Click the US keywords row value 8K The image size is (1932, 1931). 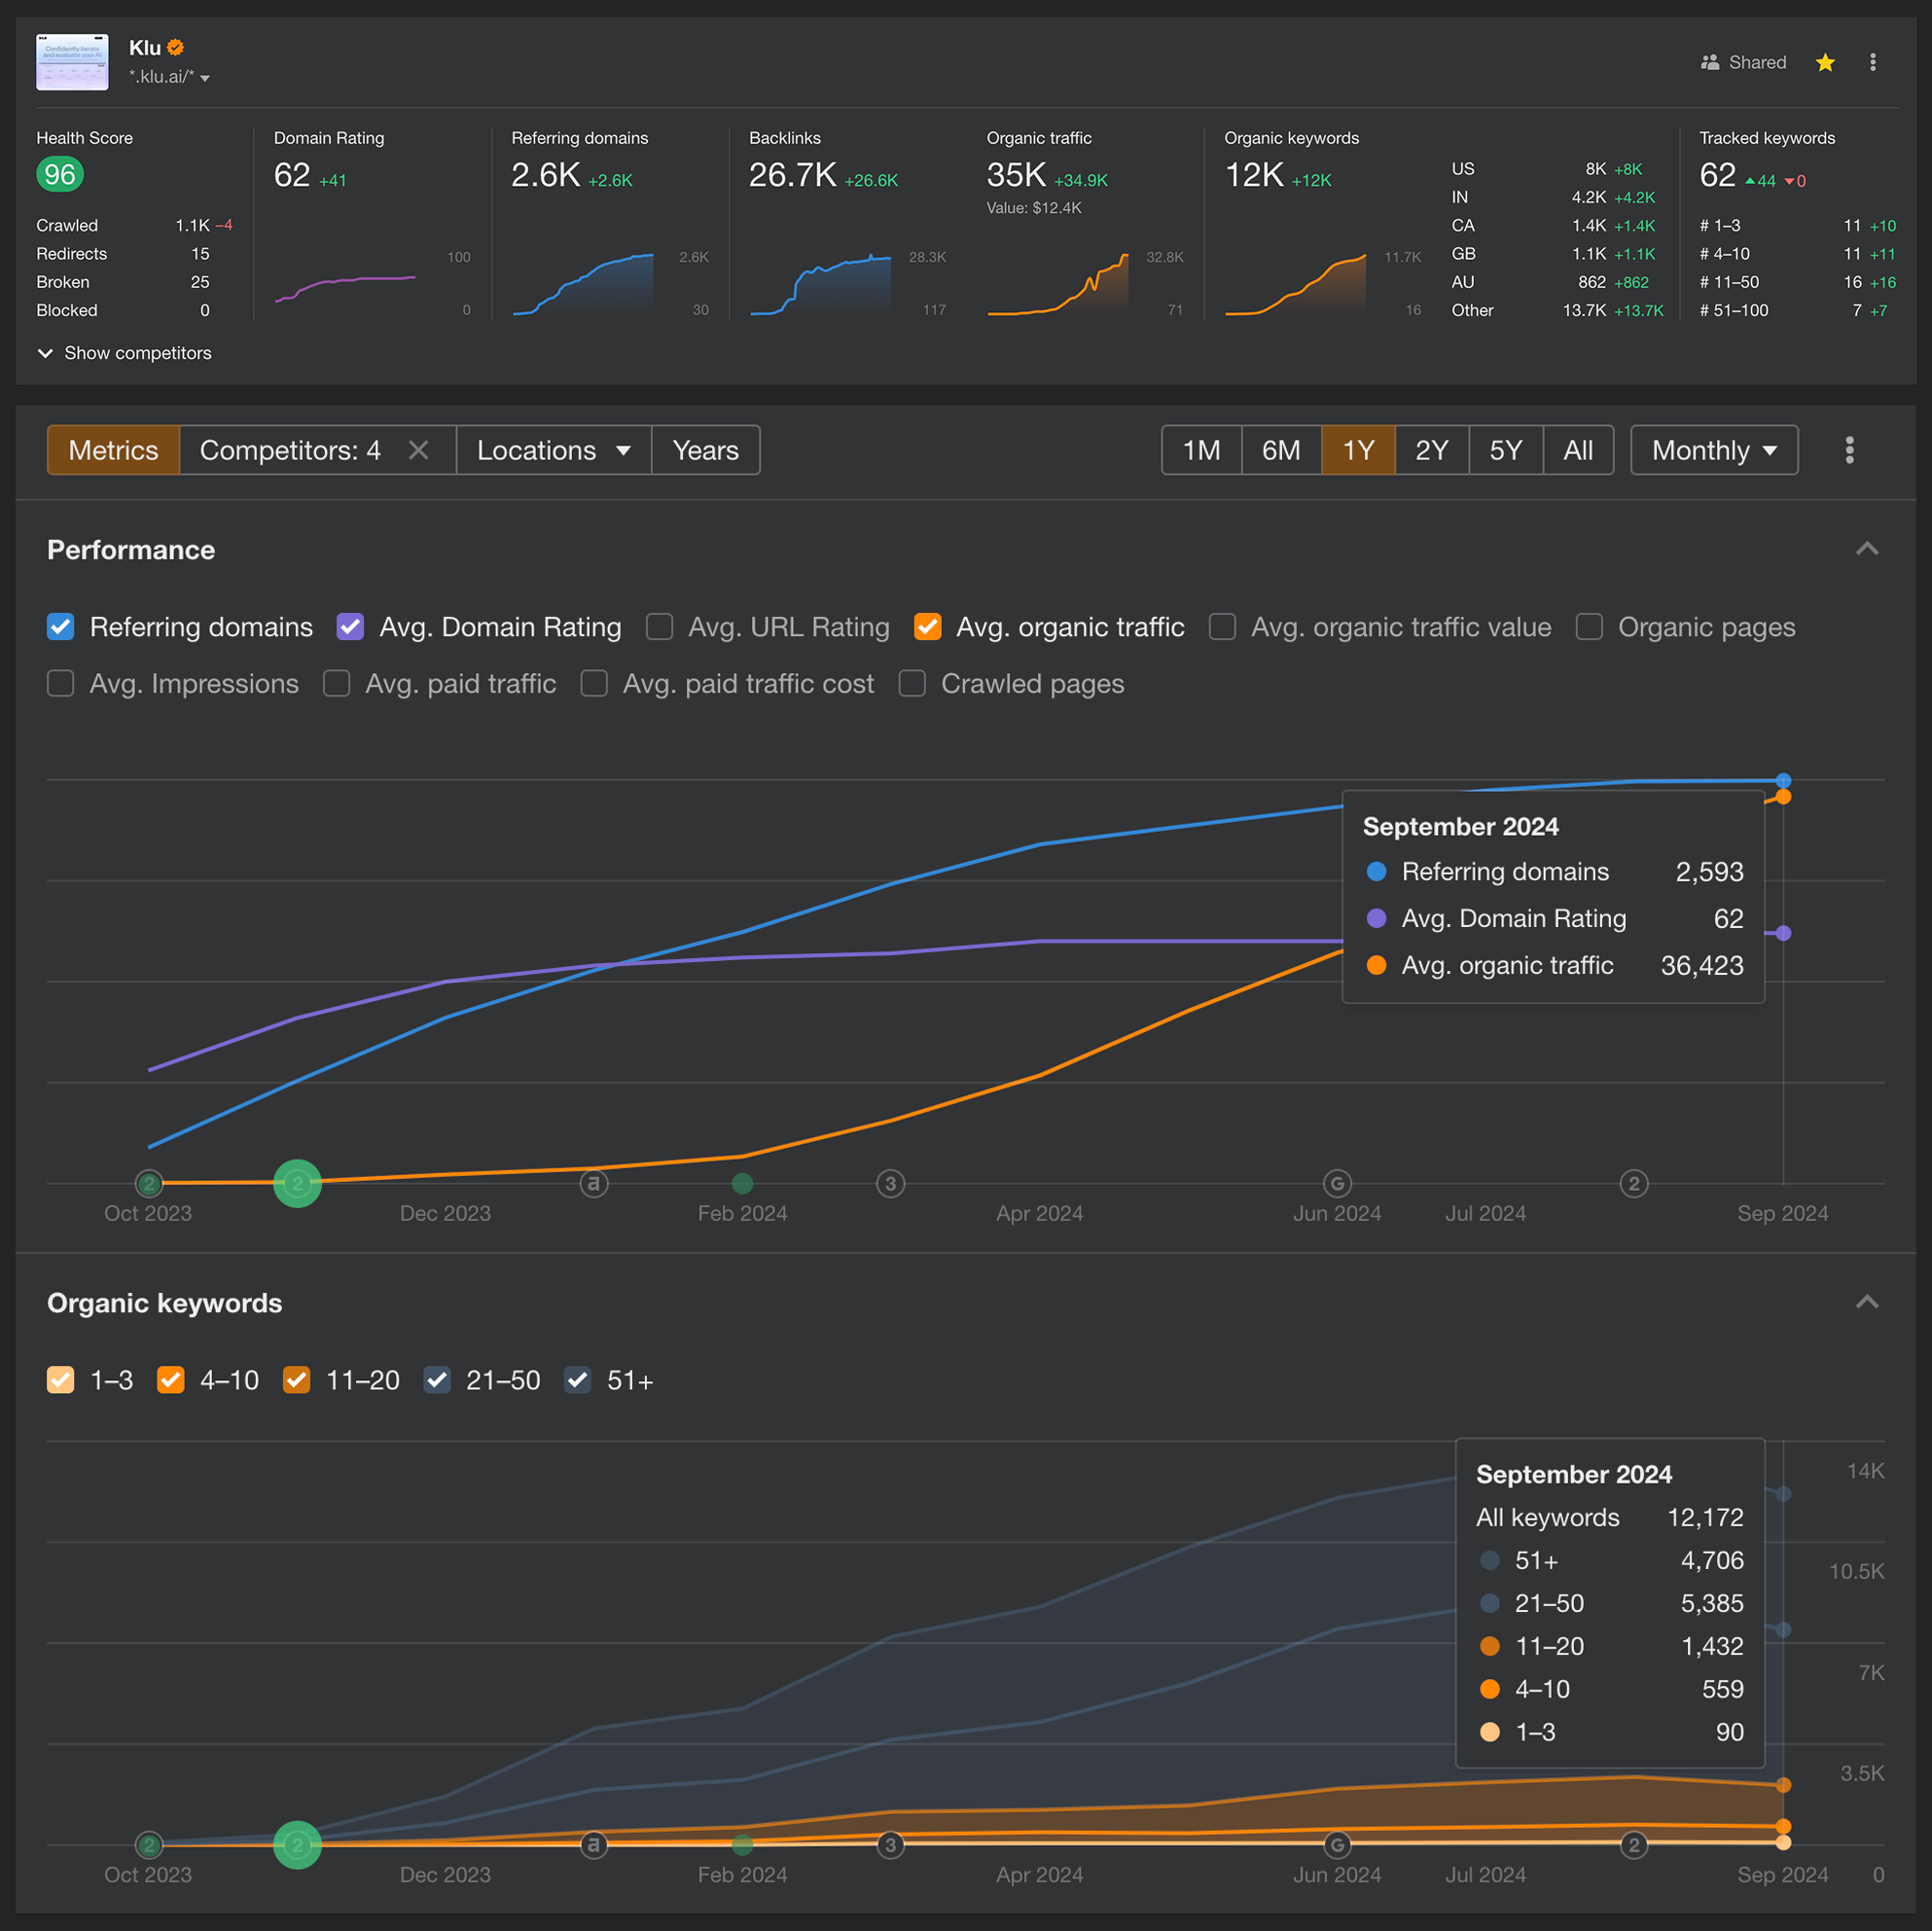pos(1596,169)
